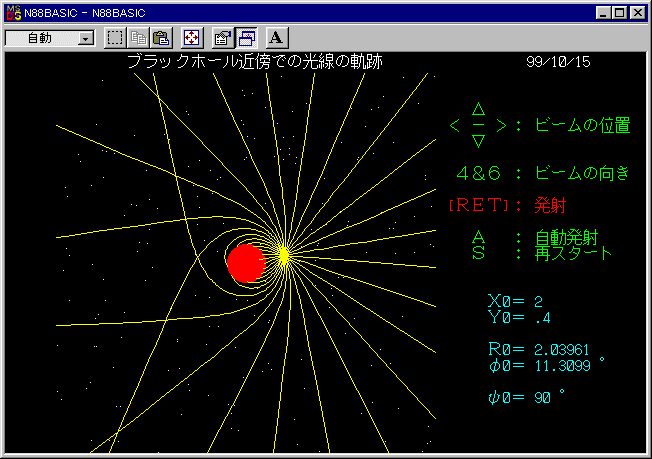Image resolution: width=652 pixels, height=459 pixels.
Task: Expand the font size dropdown arrow
Action: (85, 38)
